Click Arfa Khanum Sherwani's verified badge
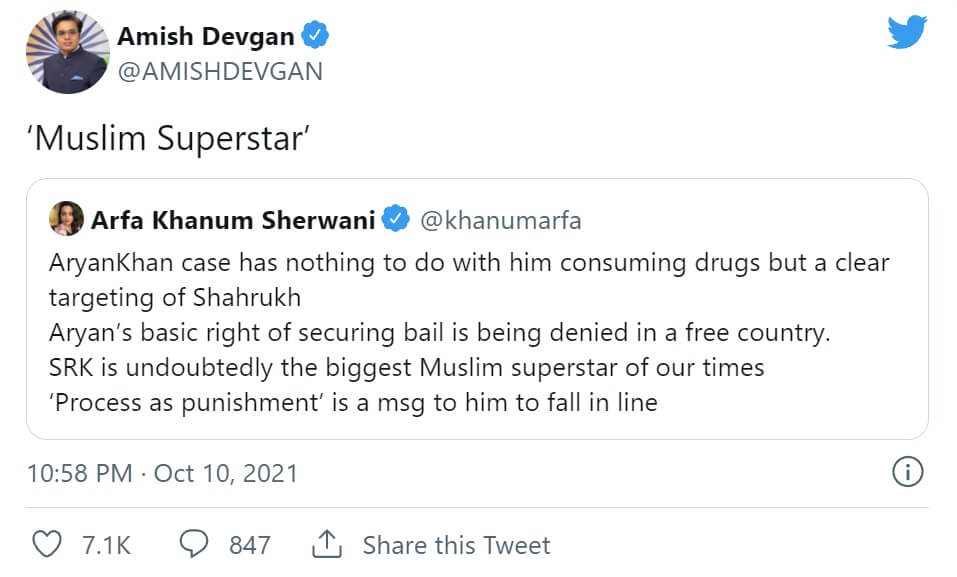This screenshot has height=577, width=957. [397, 219]
